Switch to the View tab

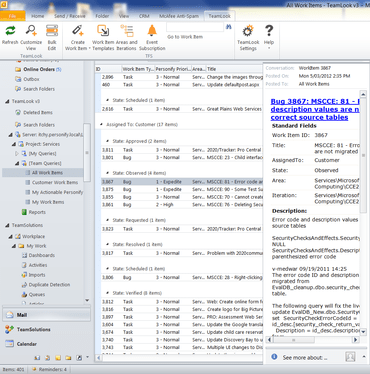coord(124,16)
